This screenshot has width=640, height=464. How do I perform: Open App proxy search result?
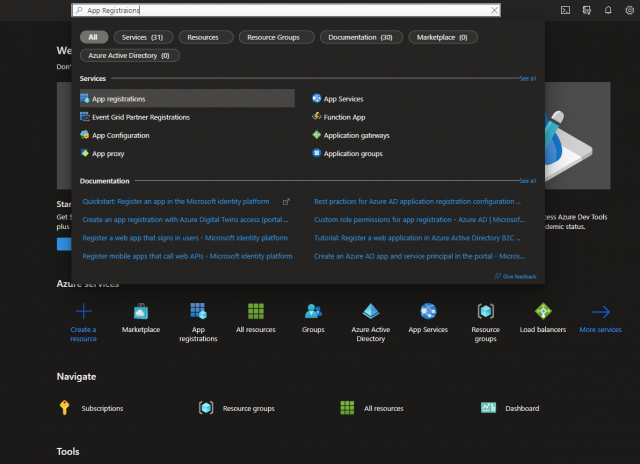pos(102,153)
